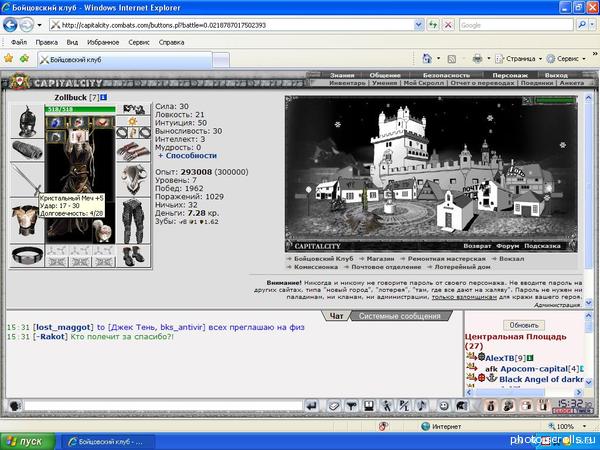Expand the + Способности section
Viewport: 600px width, 450px height.
[x=187, y=156]
